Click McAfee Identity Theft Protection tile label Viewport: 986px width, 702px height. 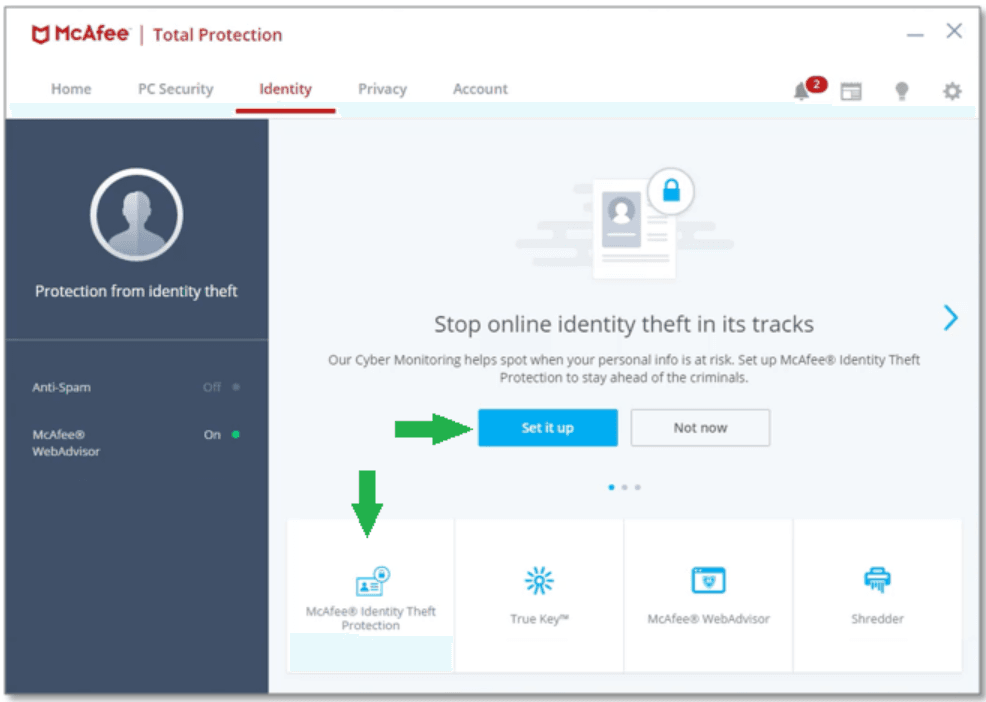click(370, 618)
